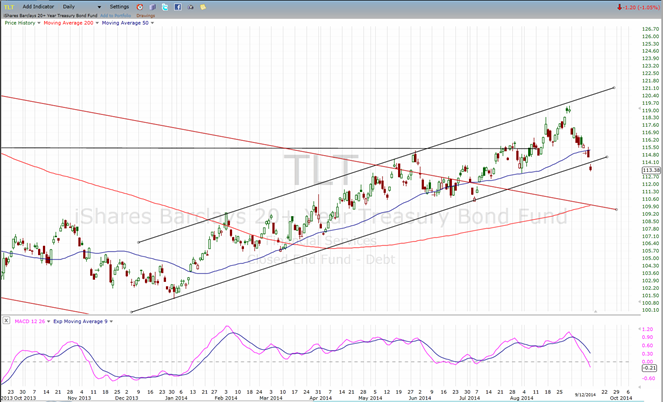Share the chart on Facebook
663x402 pixels.
coord(178,7)
